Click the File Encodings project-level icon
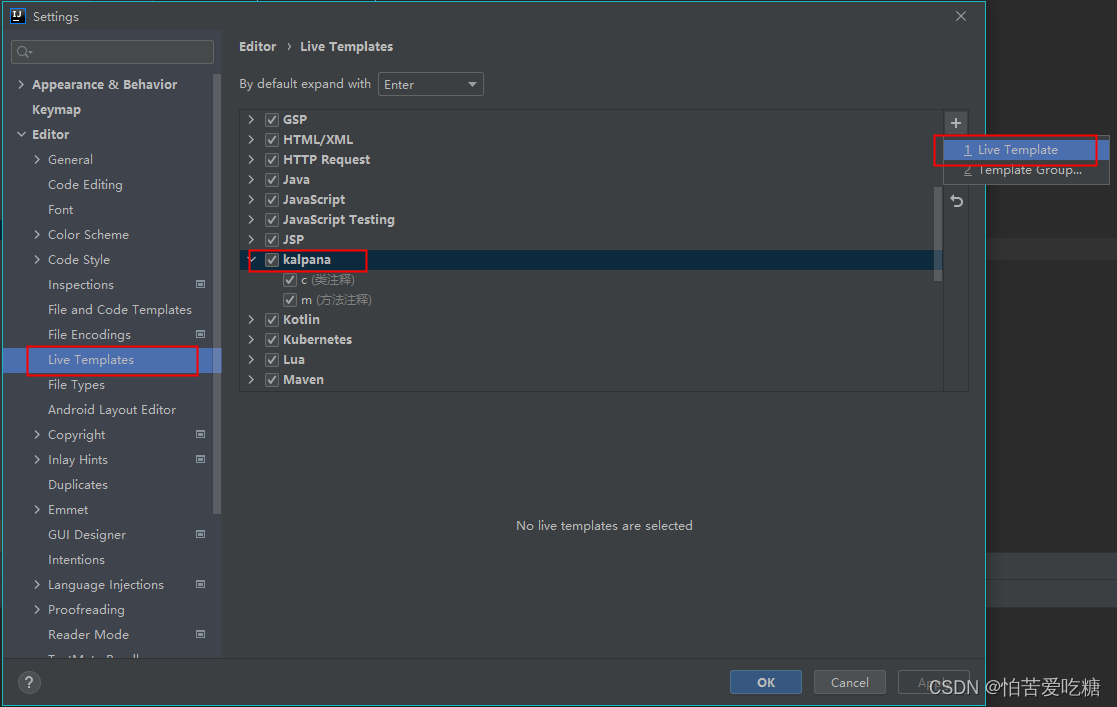Viewport: 1117px width, 707px height. pyautogui.click(x=201, y=334)
